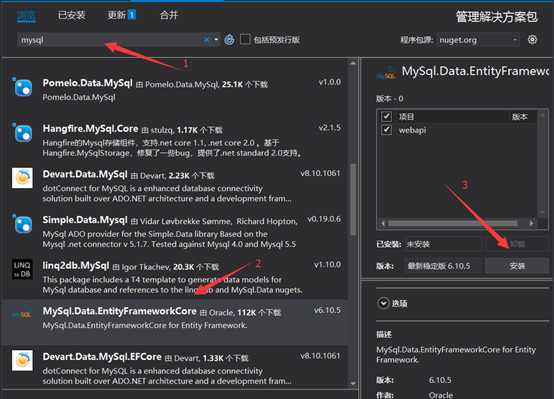Click the v1.10.0 version label
This screenshot has width=554, height=399.
coord(327,265)
